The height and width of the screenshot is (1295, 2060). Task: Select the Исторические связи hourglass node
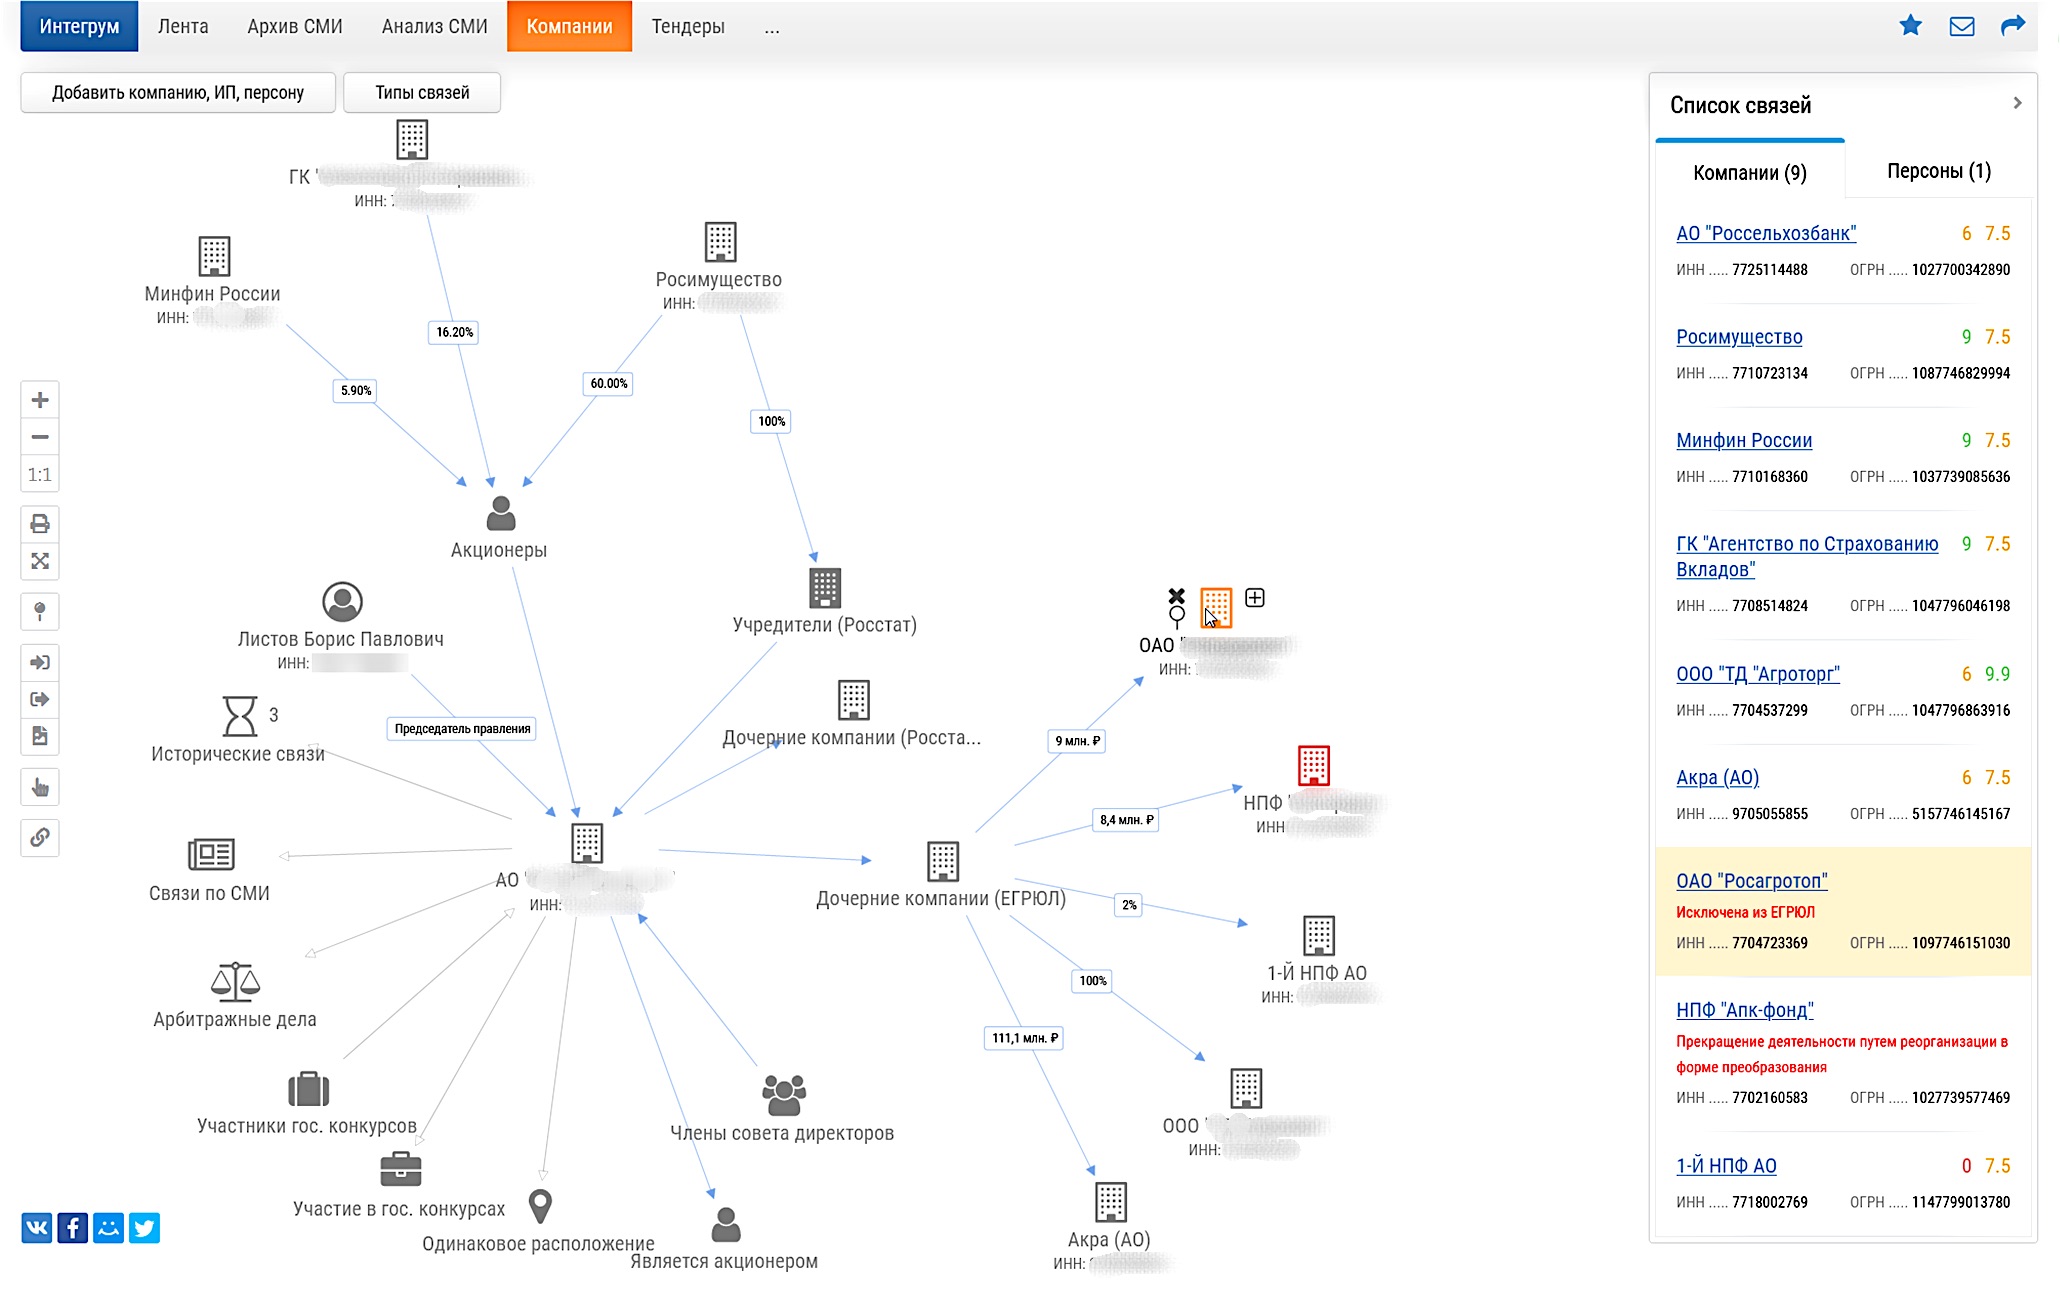(239, 716)
